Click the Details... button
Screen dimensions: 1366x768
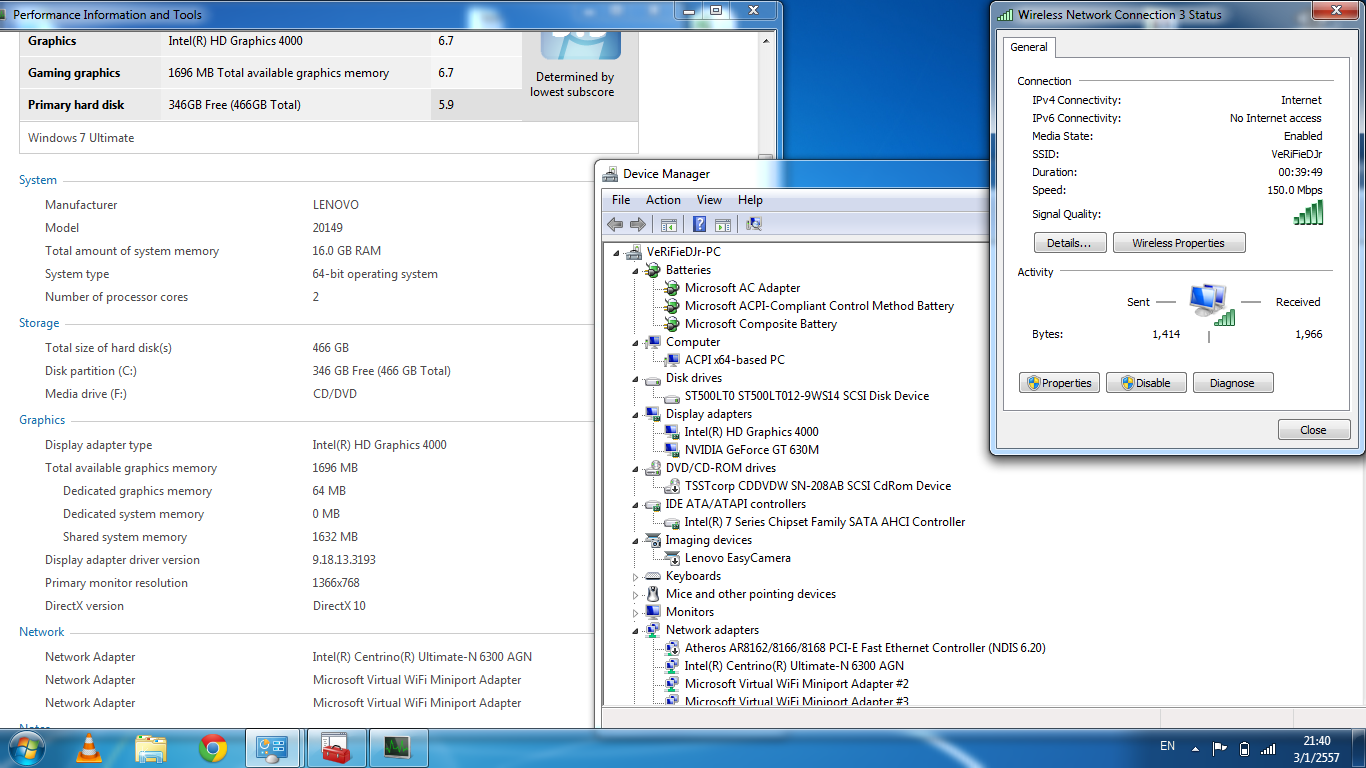(x=1070, y=243)
